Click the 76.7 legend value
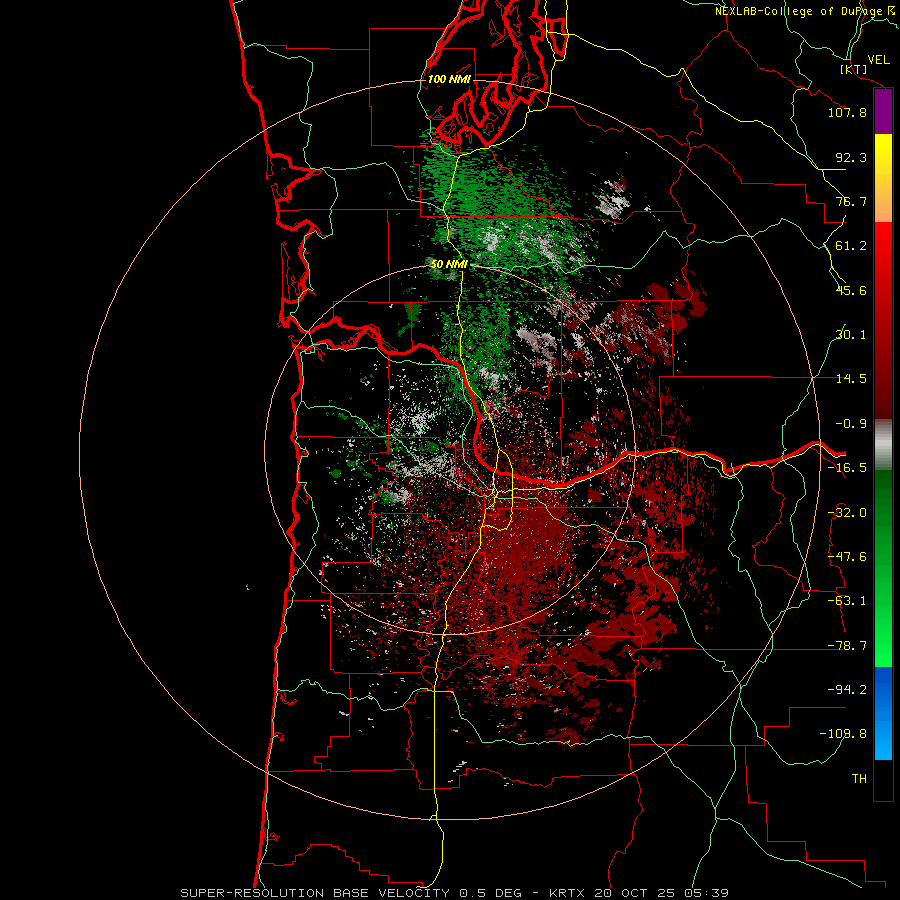This screenshot has height=900, width=900. (851, 201)
